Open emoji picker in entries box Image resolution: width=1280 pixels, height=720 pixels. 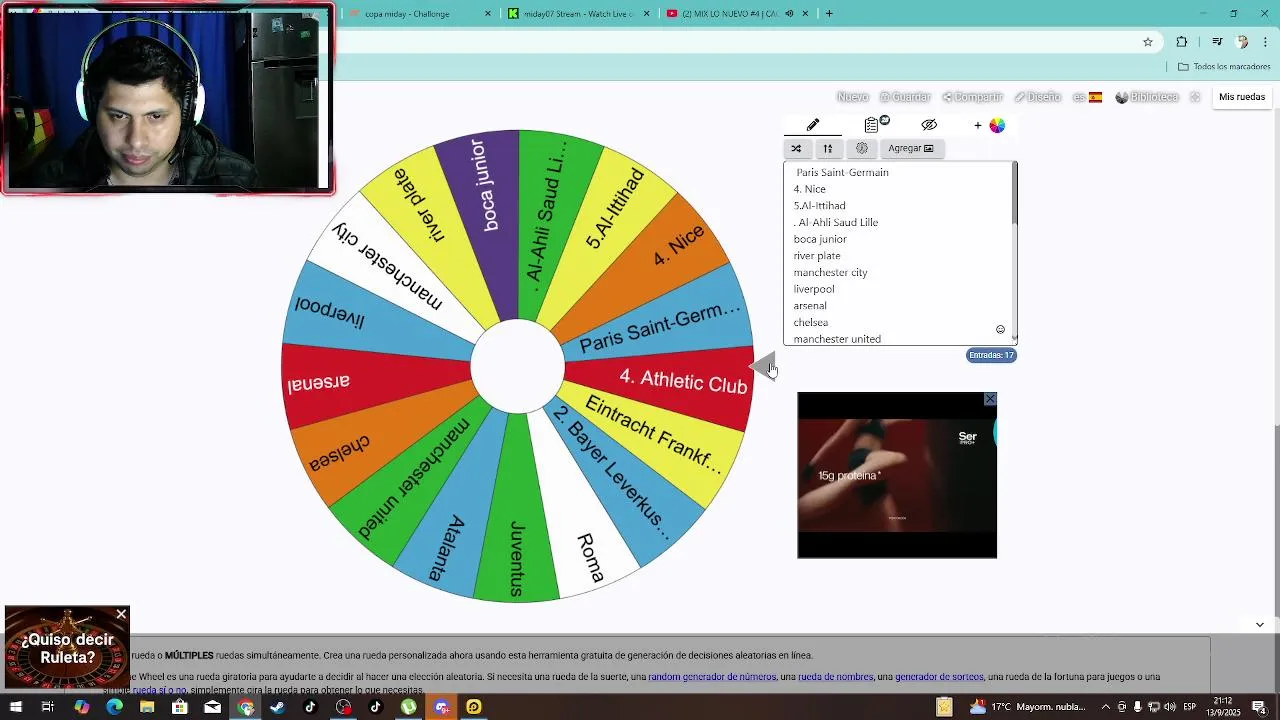tap(1000, 330)
